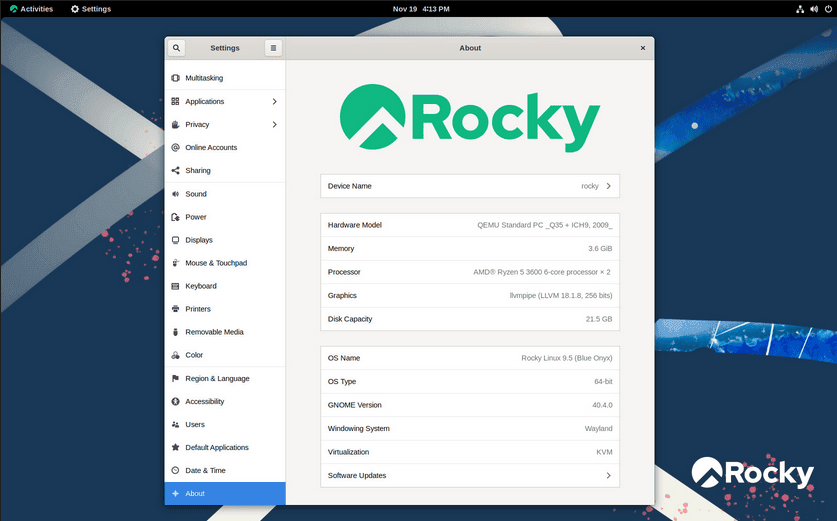
Task: Click the GNOME Version value 40.4.0
Action: point(602,405)
